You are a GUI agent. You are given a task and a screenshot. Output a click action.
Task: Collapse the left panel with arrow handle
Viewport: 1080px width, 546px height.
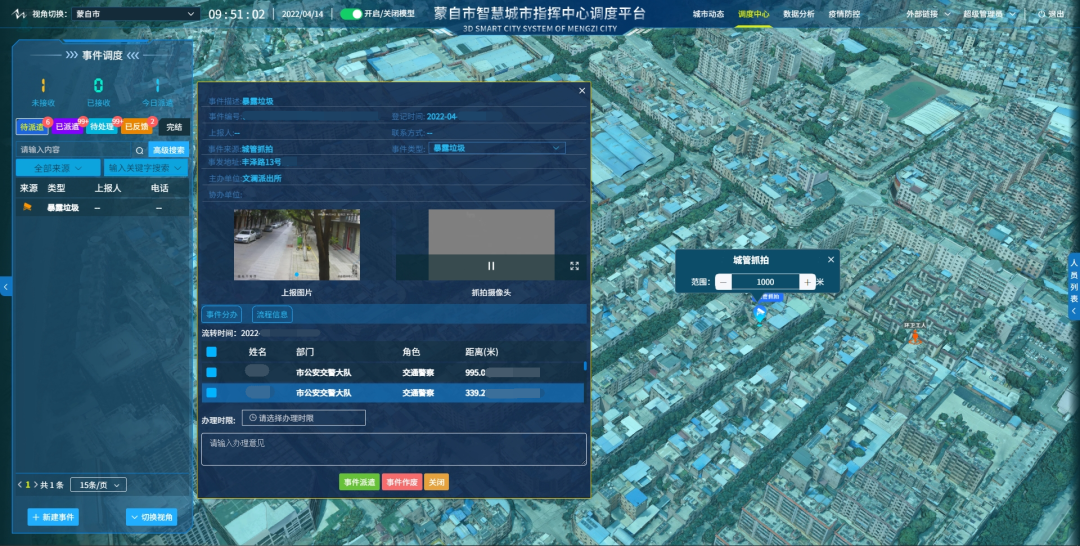(5, 287)
